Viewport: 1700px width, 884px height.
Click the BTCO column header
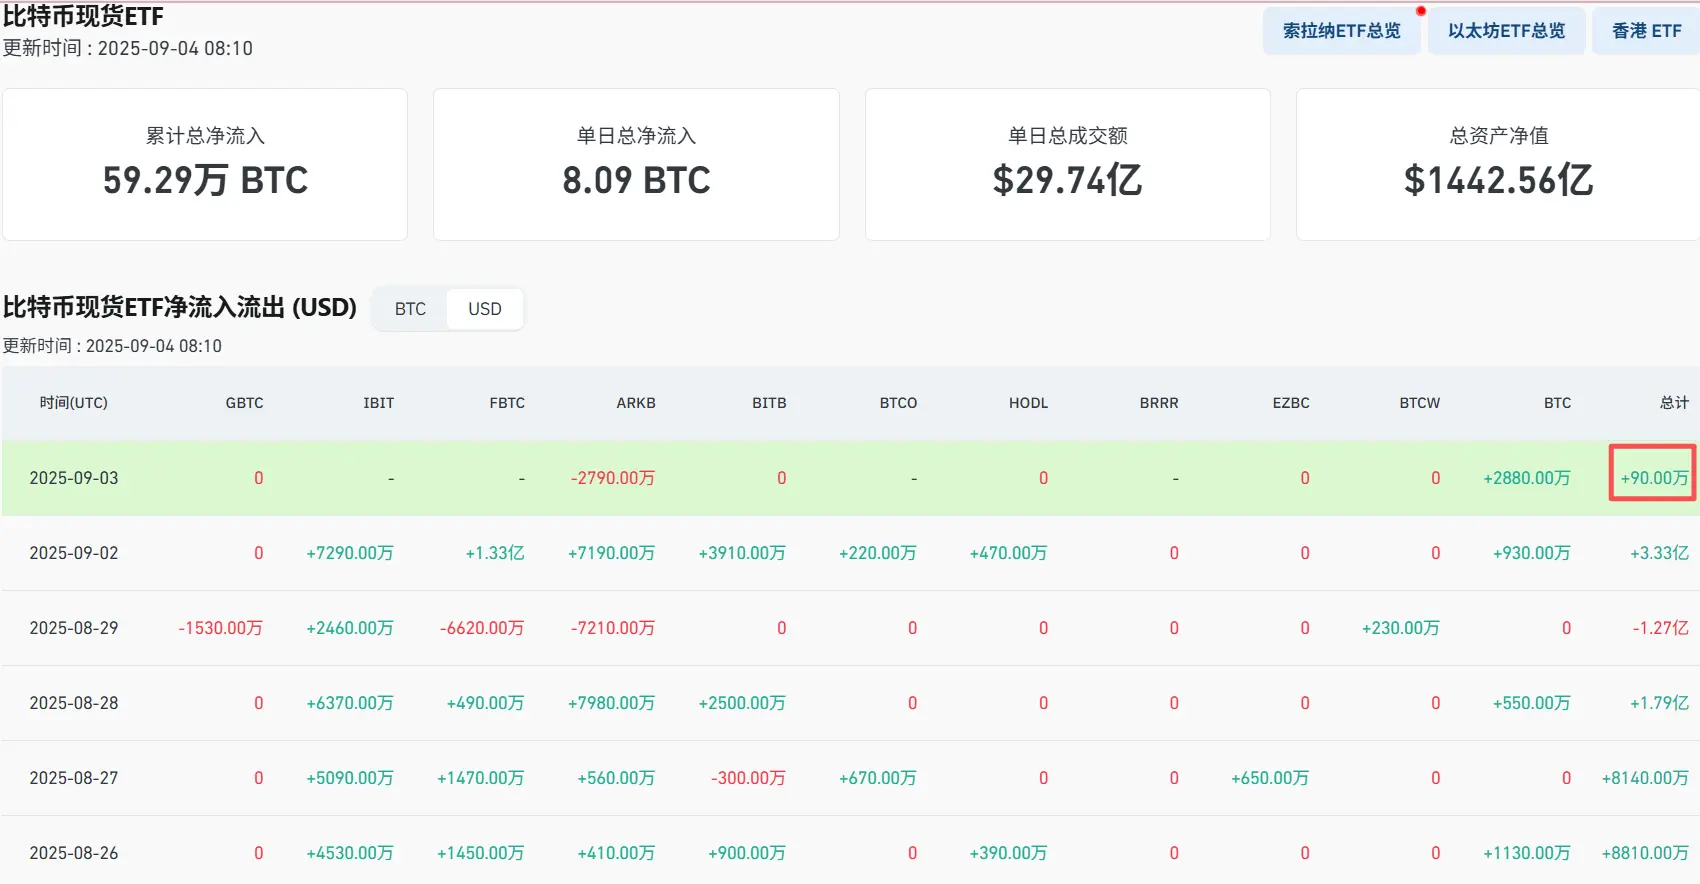pos(898,403)
